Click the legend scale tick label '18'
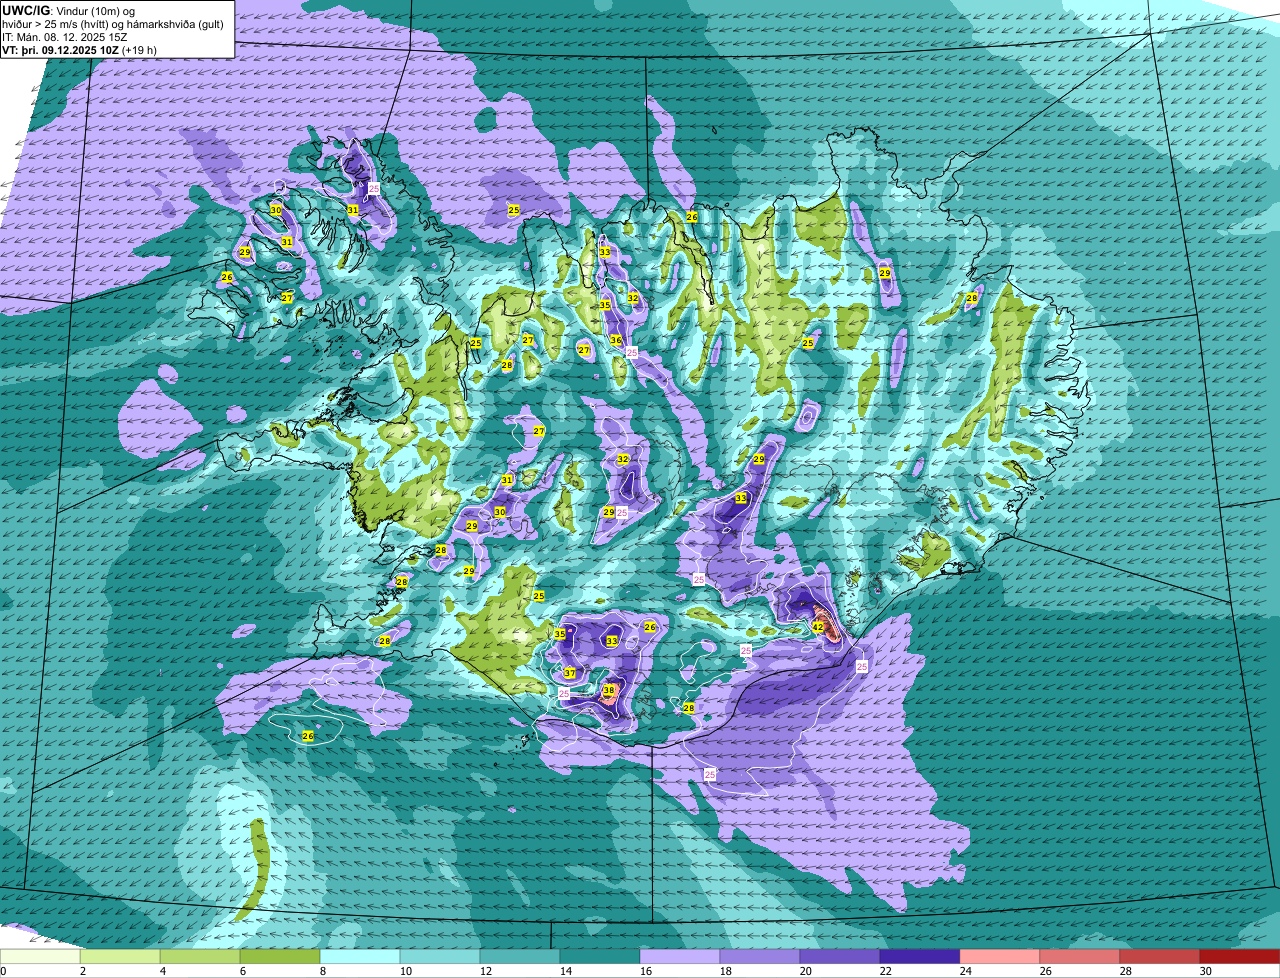Screen dimensions: 1280x978 click(725, 971)
